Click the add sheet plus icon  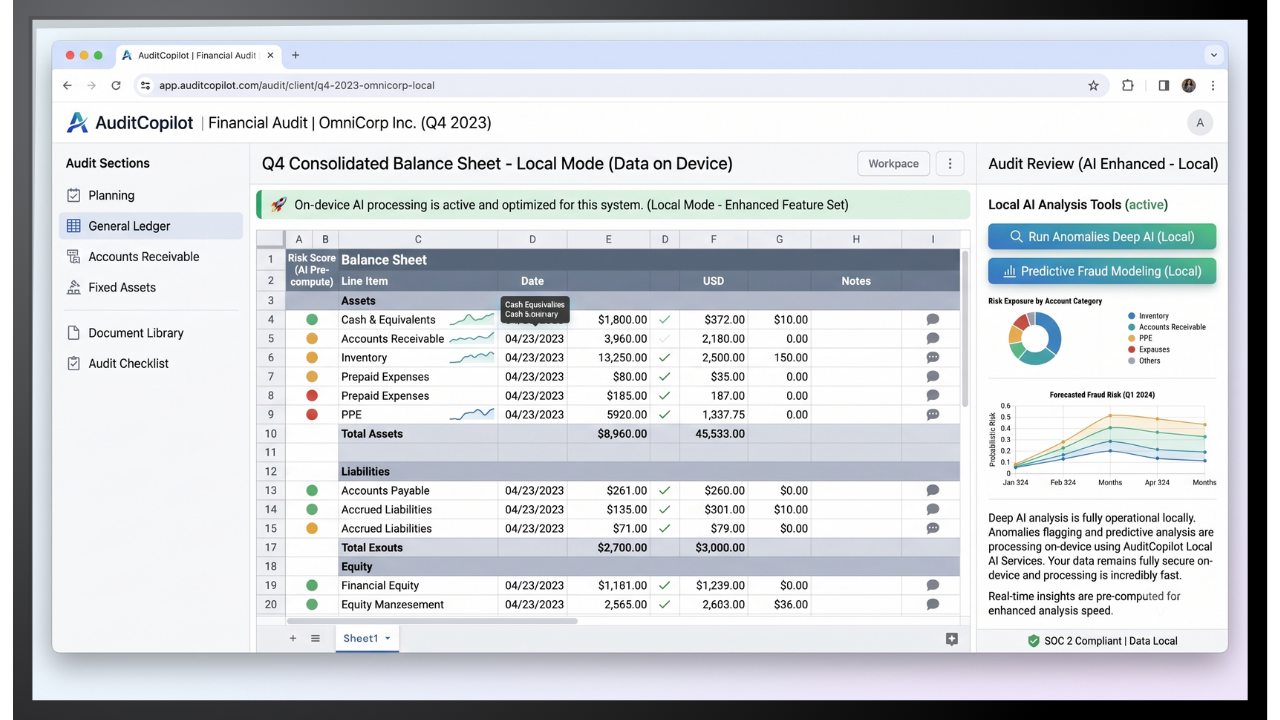[x=293, y=639]
